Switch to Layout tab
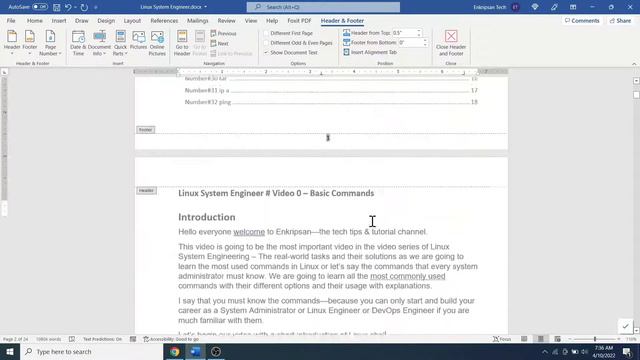 click(x=132, y=20)
